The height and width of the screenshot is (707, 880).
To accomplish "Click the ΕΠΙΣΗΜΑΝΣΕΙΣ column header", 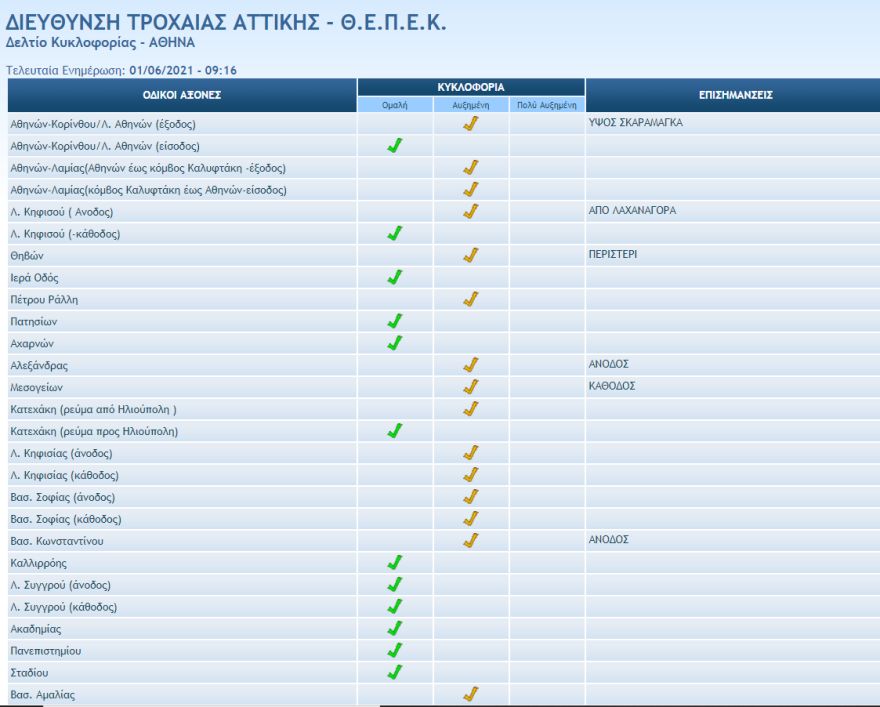I will [735, 95].
